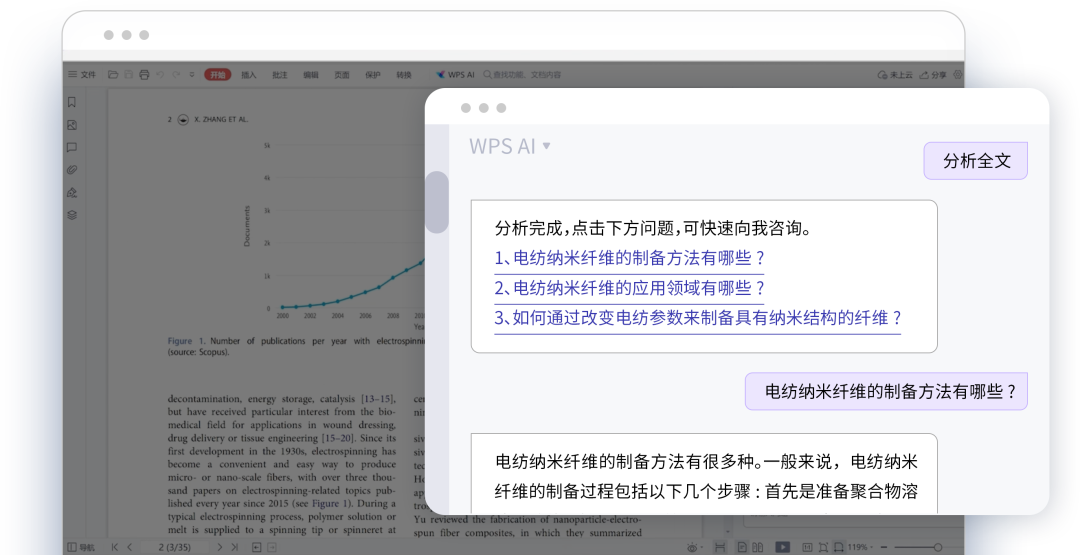Click the signature stamp icon in left sidebar
The height and width of the screenshot is (555, 1080).
click(72, 192)
